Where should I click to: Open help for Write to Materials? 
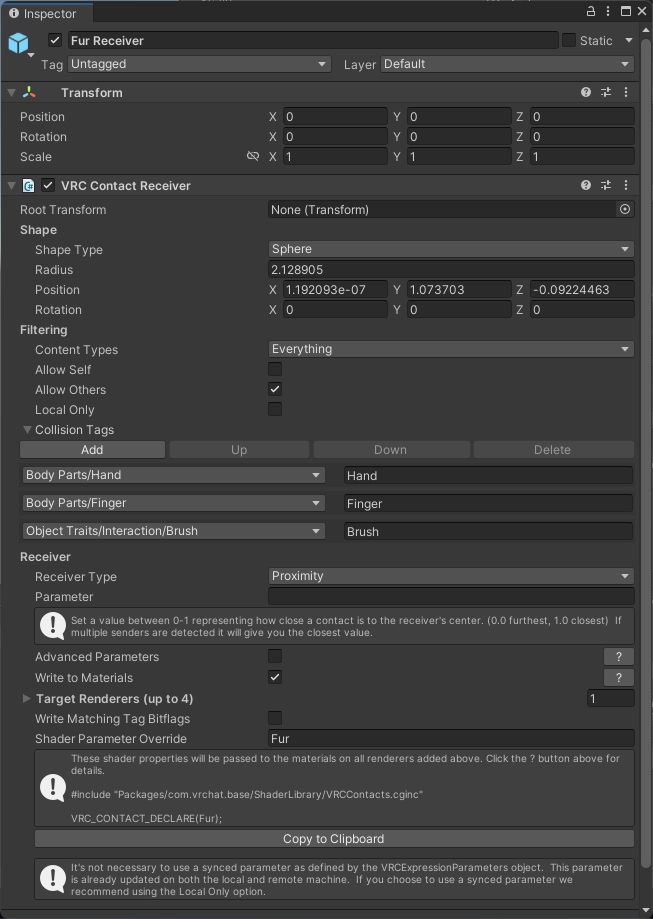click(619, 678)
